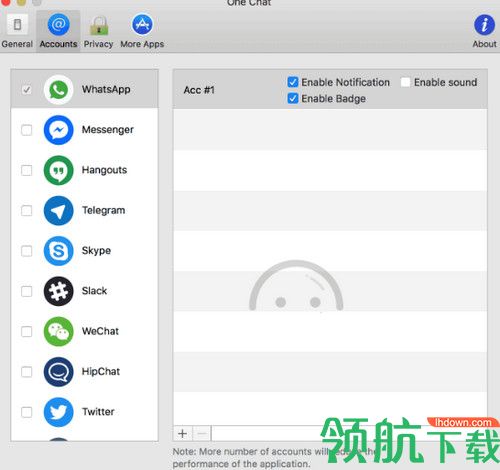Enable the Telegram checkbox
This screenshot has width=500, height=470.
click(x=27, y=211)
